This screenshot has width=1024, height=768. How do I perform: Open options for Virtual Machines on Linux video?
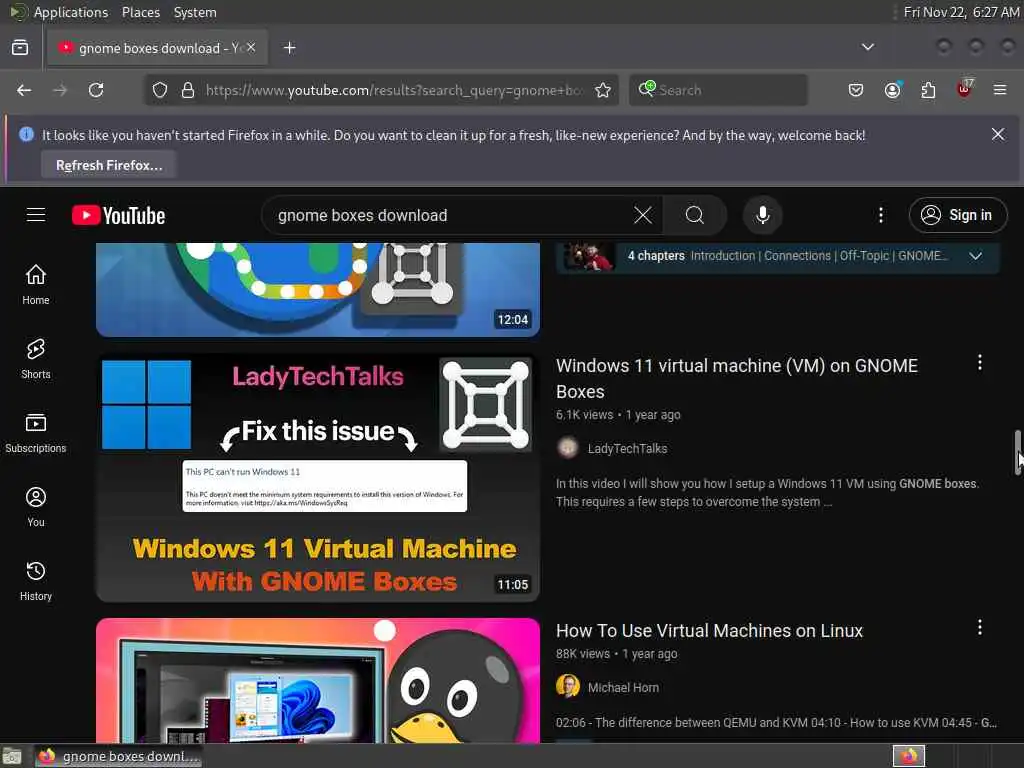[980, 628]
